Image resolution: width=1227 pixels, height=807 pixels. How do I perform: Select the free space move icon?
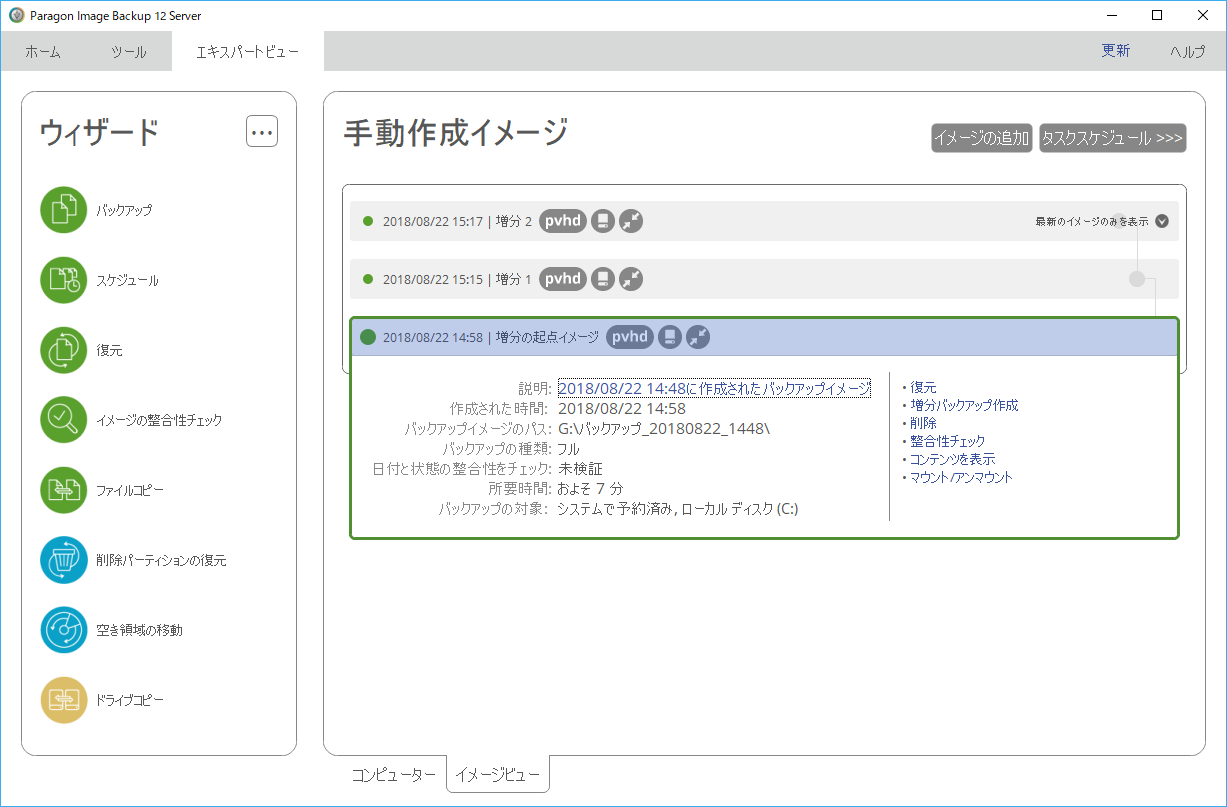[x=64, y=630]
